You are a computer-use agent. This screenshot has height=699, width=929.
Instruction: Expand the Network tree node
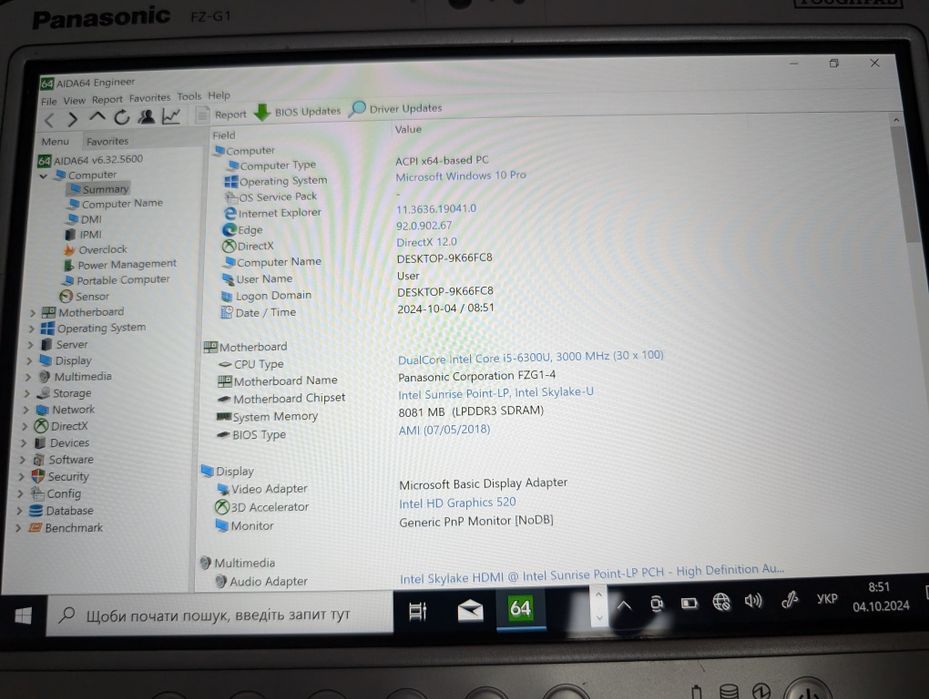coord(25,410)
